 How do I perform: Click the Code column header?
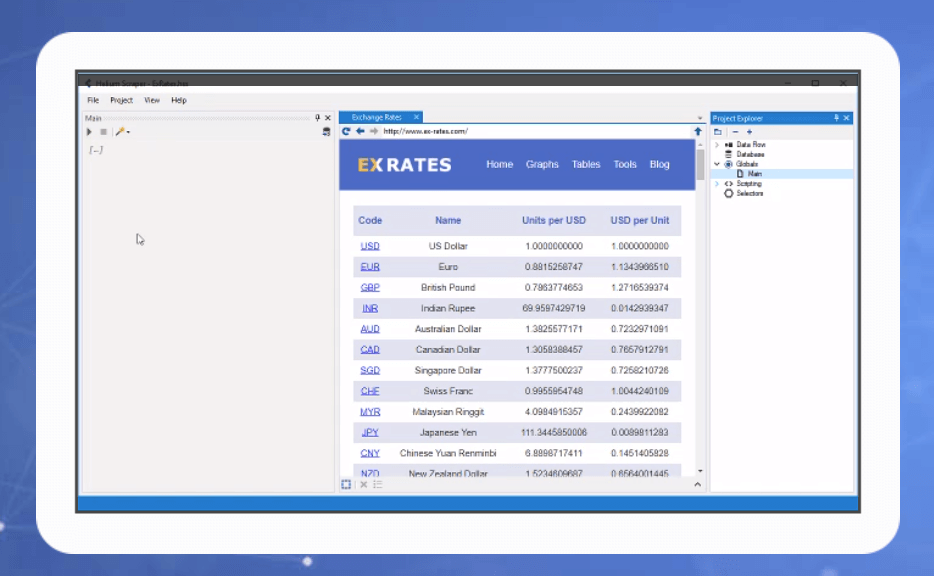pyautogui.click(x=370, y=220)
